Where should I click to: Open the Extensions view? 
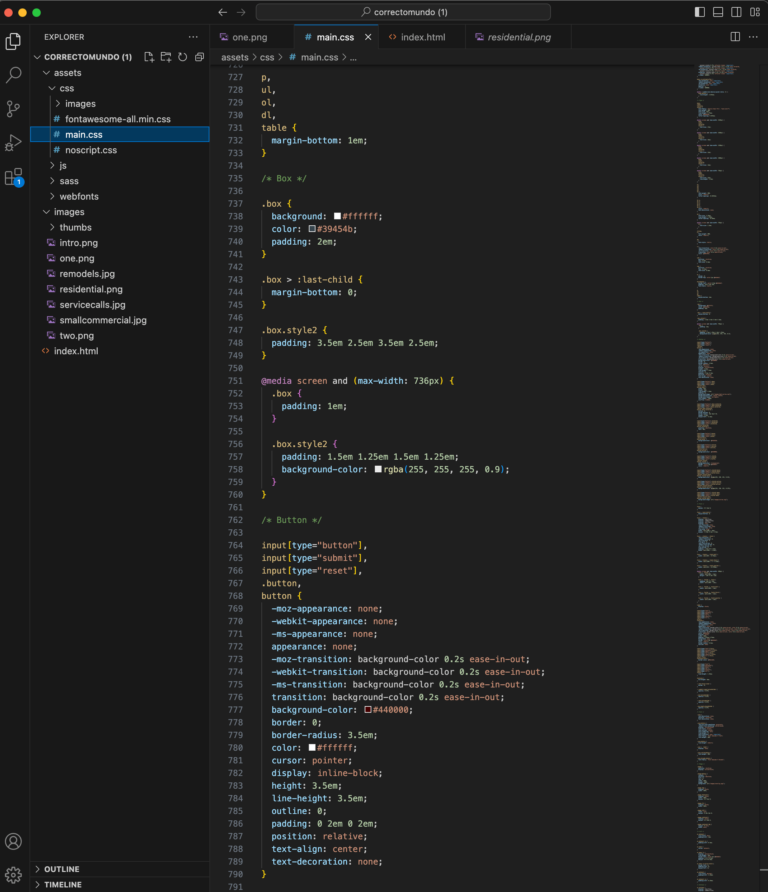(x=14, y=177)
